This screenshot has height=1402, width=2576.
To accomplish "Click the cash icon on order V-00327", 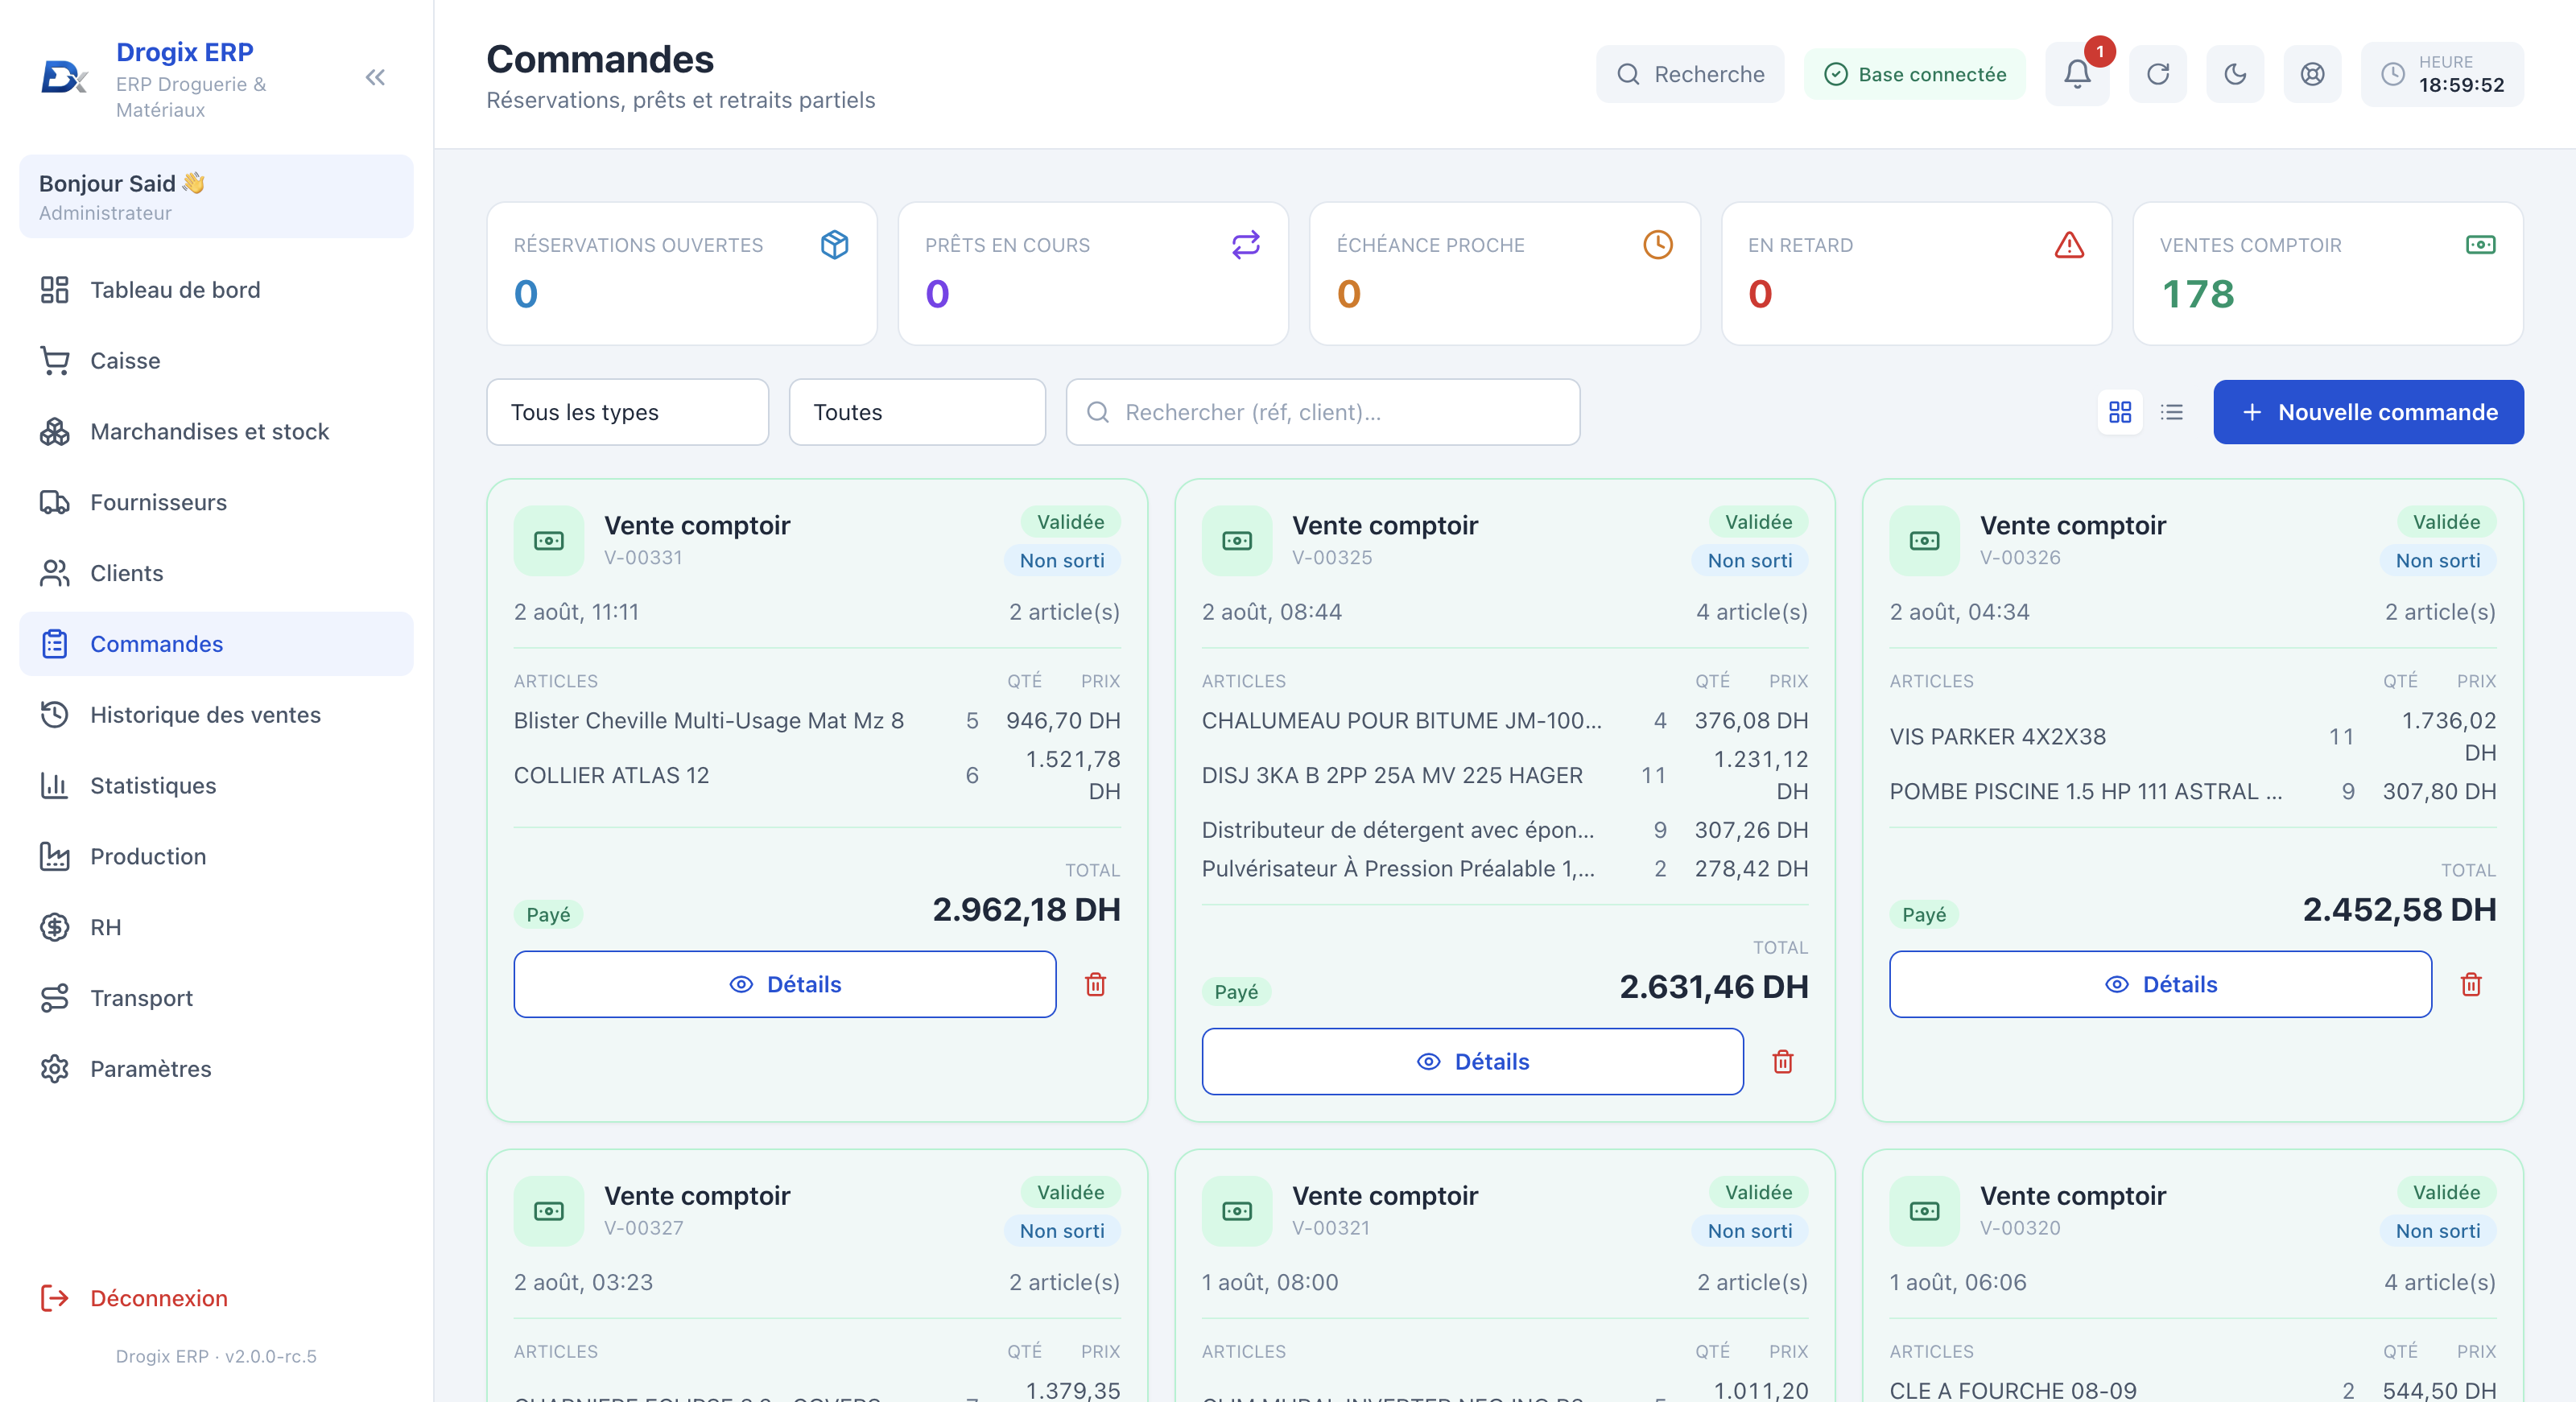I will (549, 1211).
